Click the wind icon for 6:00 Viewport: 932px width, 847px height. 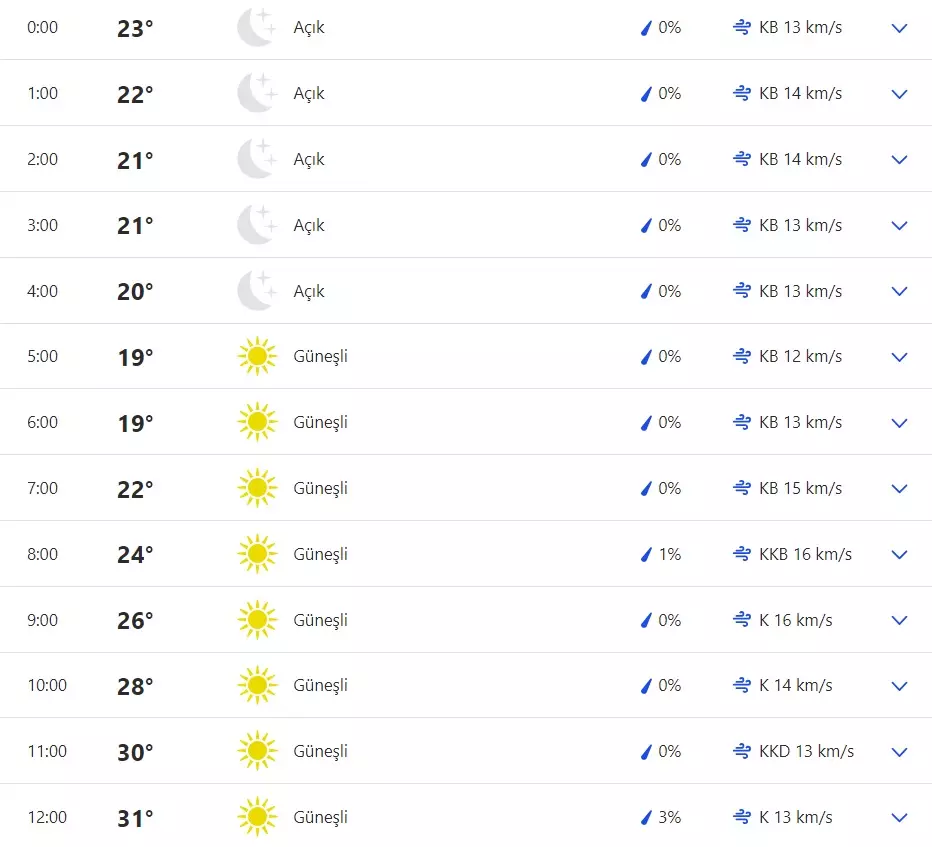[741, 422]
